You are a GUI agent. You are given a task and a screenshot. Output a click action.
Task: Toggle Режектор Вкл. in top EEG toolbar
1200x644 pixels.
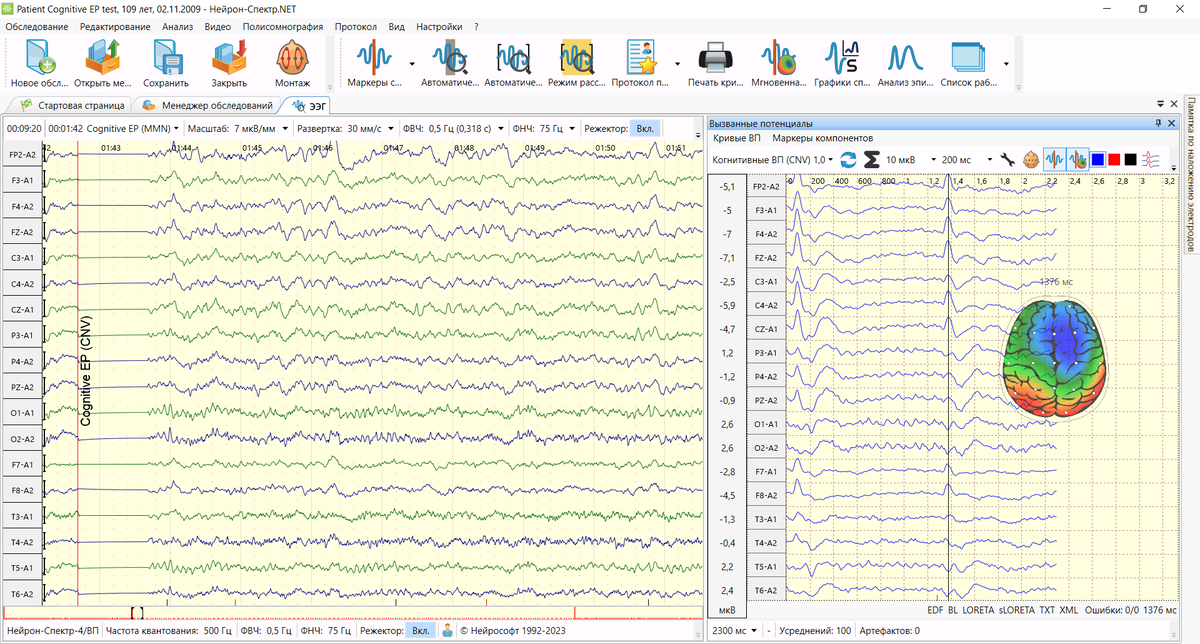click(x=646, y=129)
